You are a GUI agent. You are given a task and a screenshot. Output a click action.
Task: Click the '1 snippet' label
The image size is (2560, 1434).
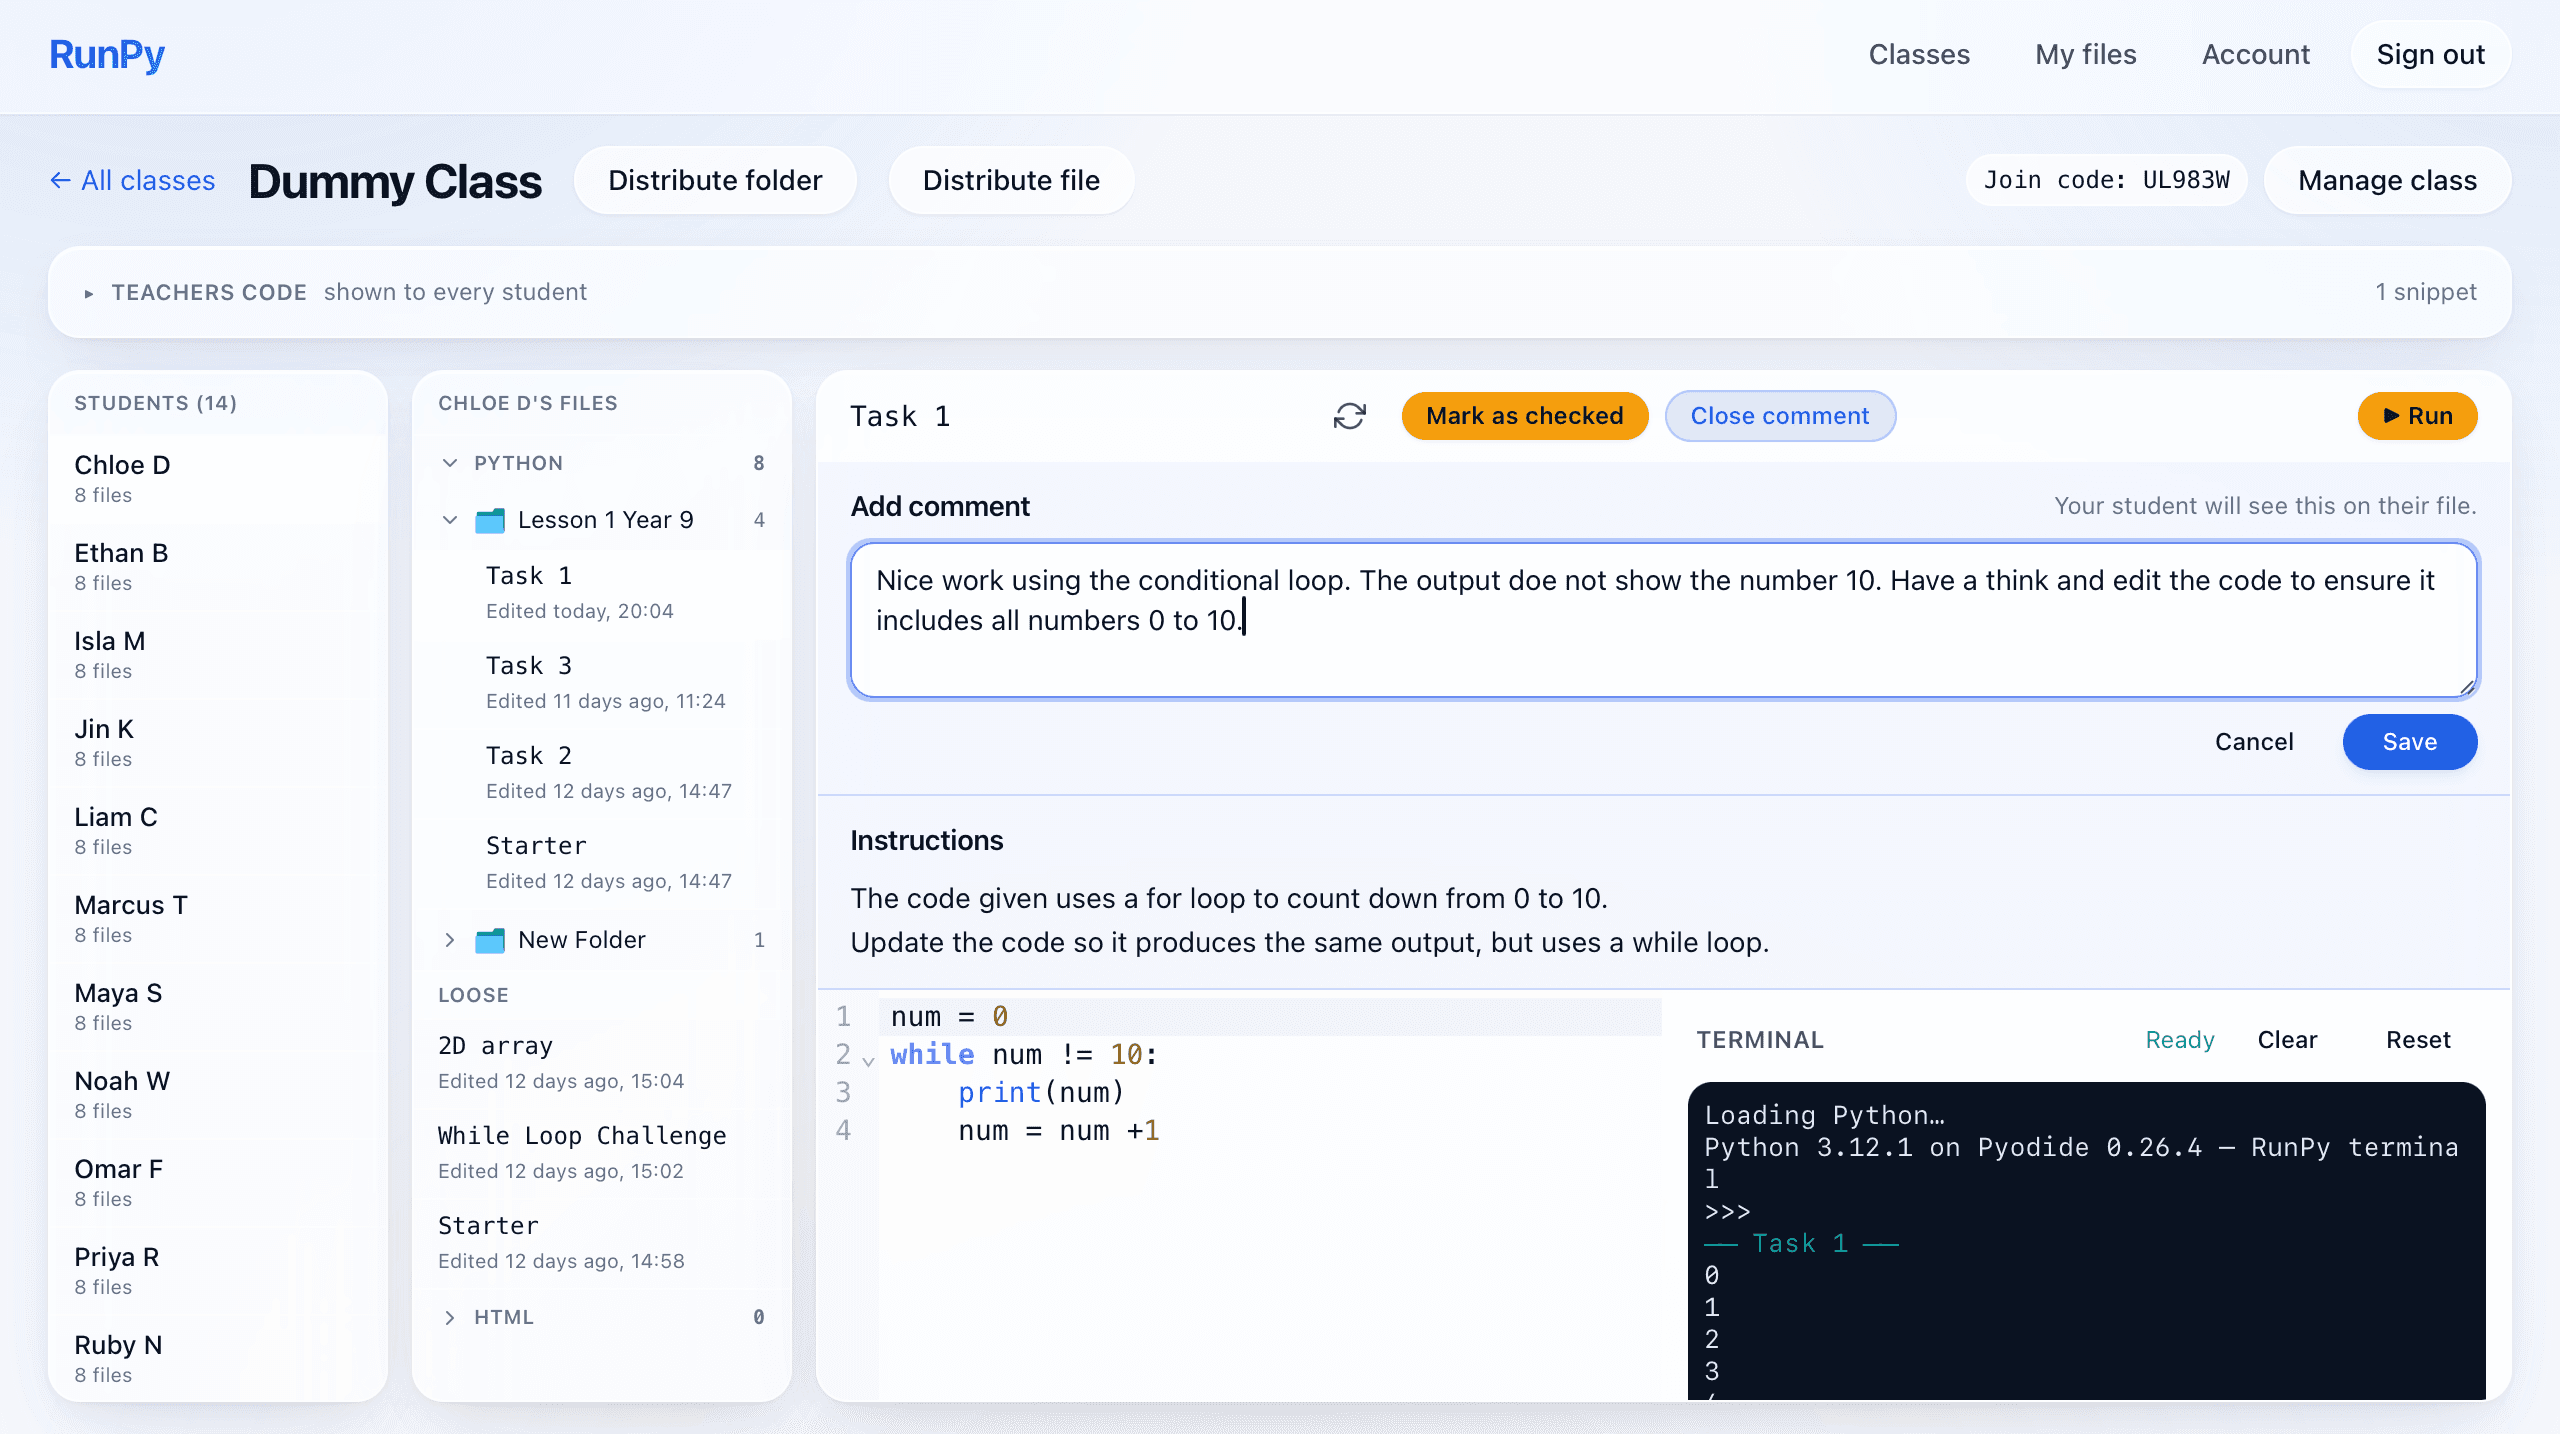click(x=2426, y=292)
